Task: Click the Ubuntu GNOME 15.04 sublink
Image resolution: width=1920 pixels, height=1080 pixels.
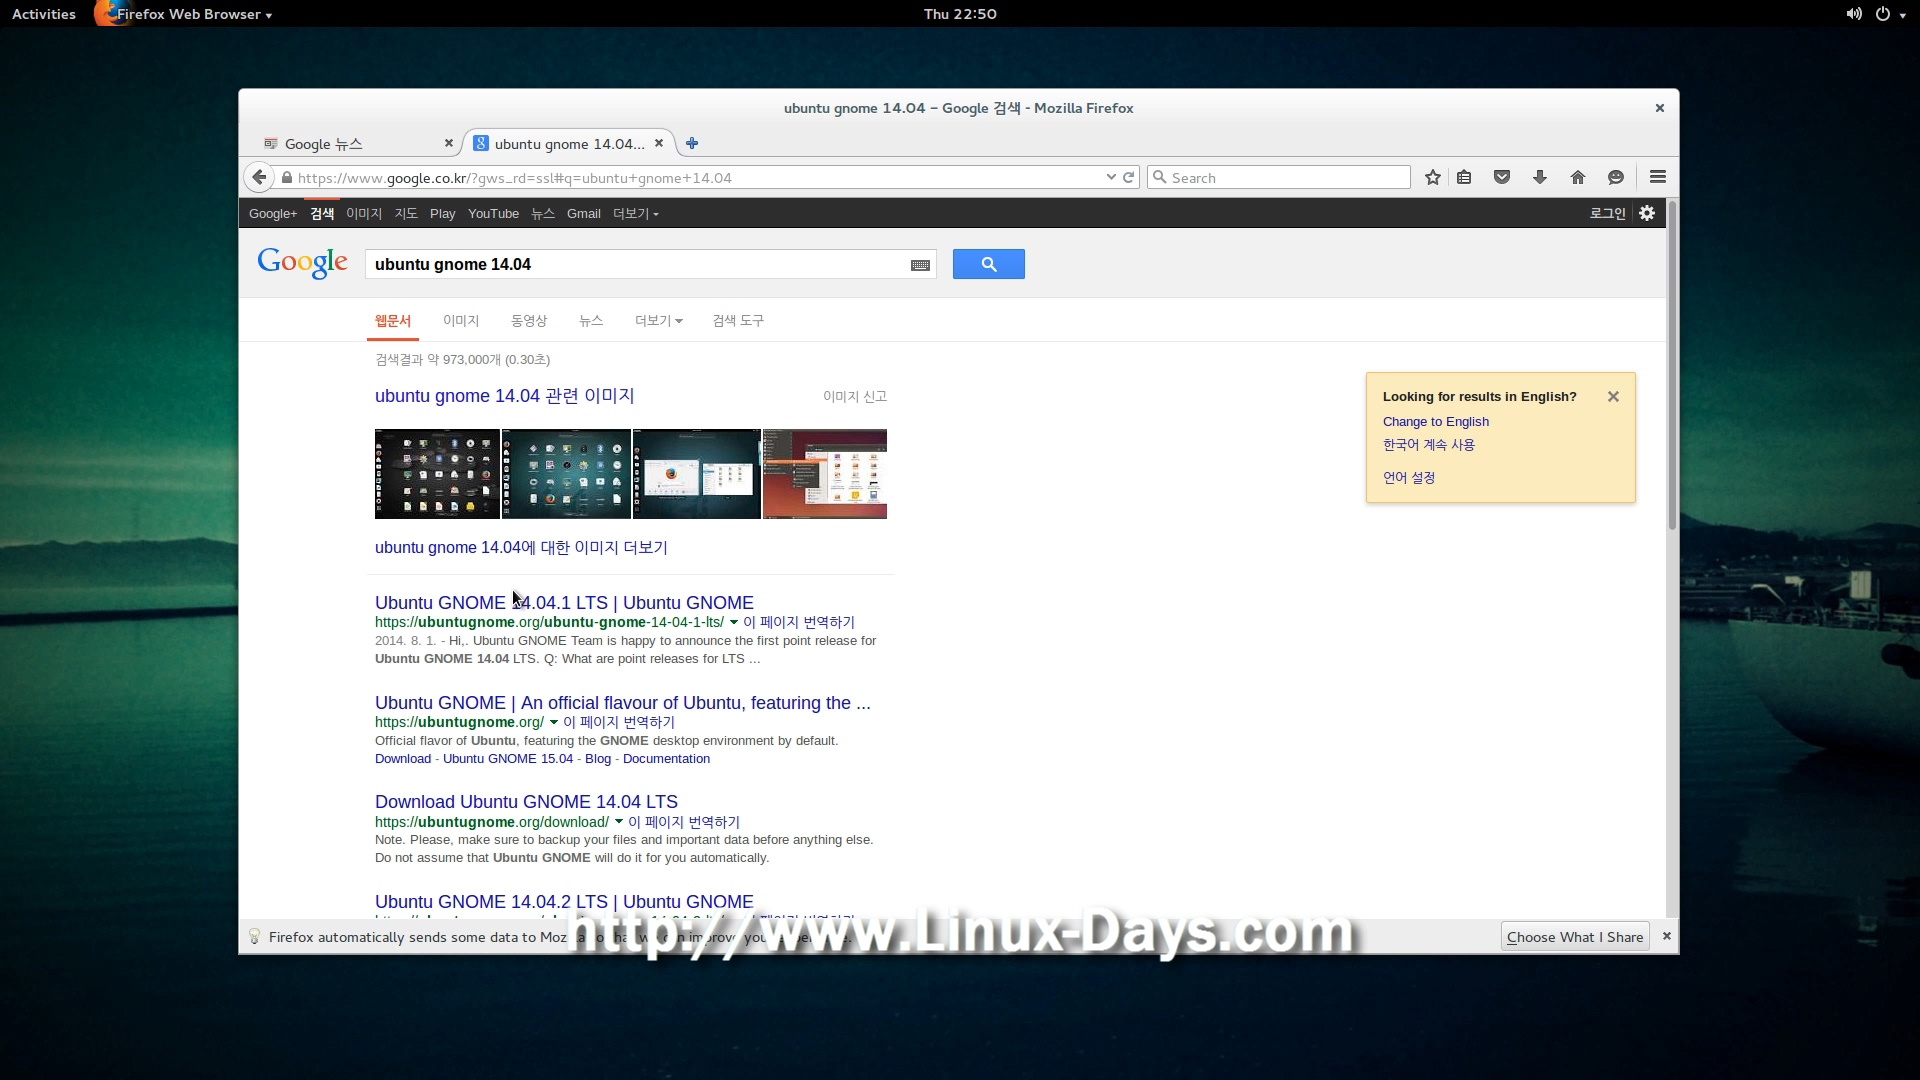Action: pos(508,758)
